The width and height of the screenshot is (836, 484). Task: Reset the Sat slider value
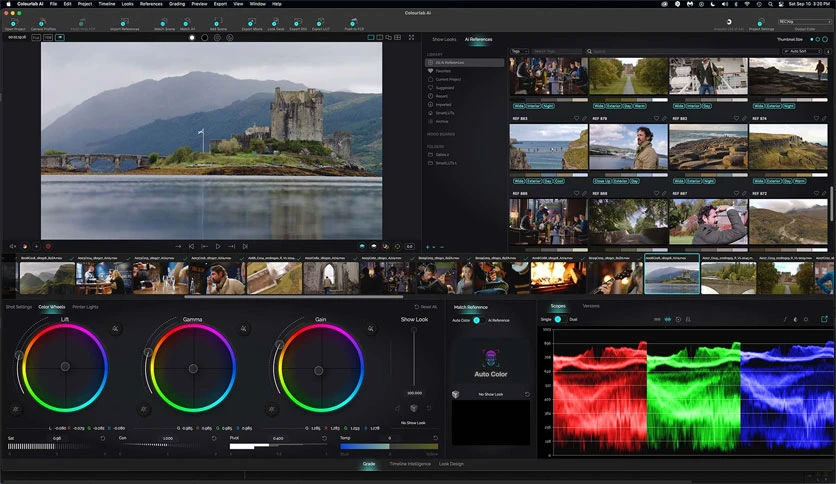[x=103, y=438]
